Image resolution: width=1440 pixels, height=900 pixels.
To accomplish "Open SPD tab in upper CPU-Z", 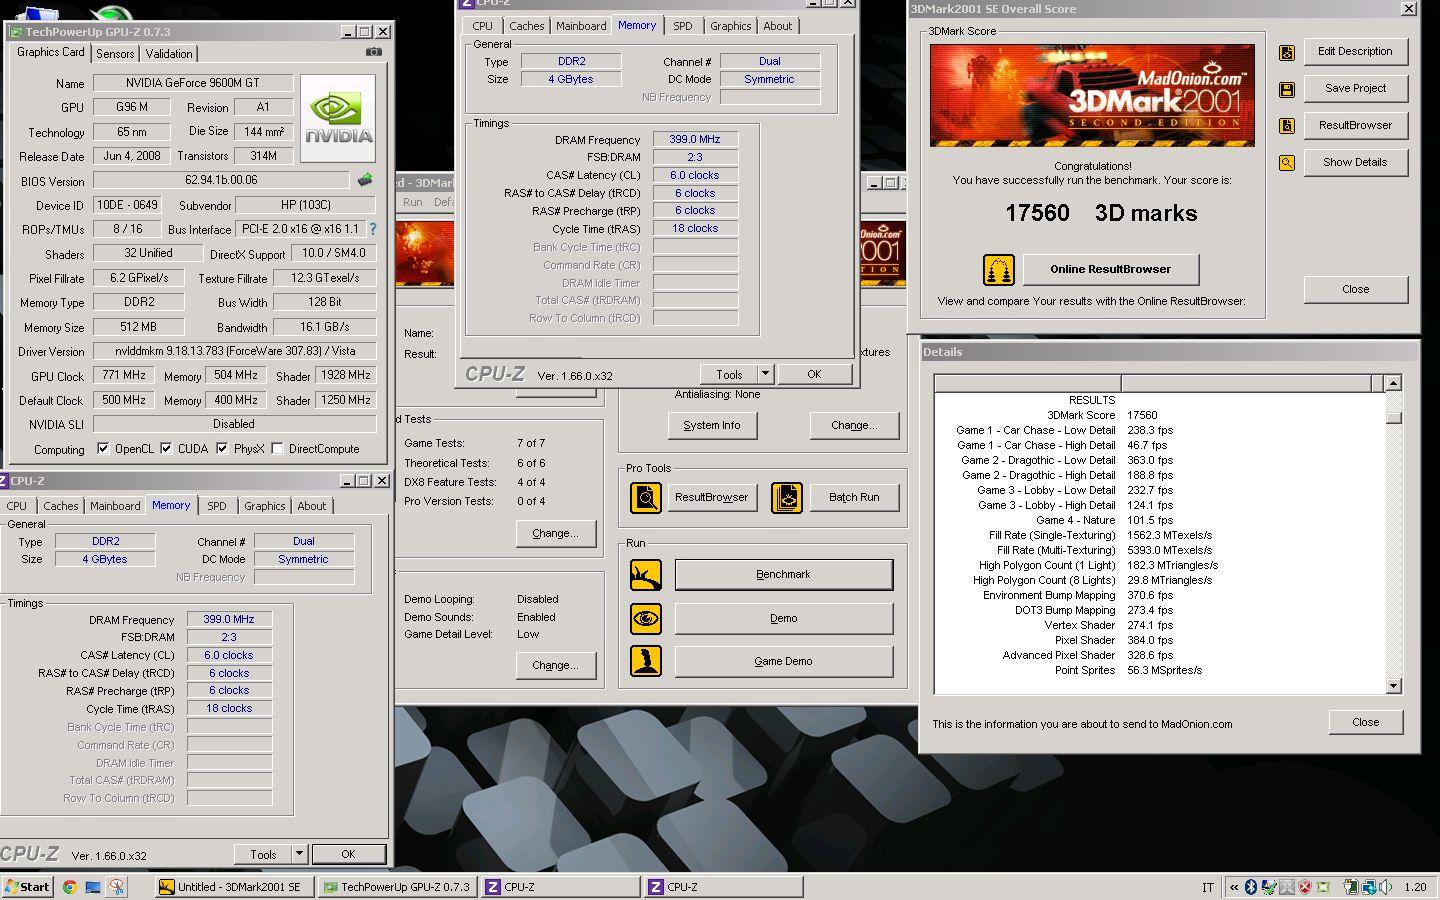I will 683,26.
